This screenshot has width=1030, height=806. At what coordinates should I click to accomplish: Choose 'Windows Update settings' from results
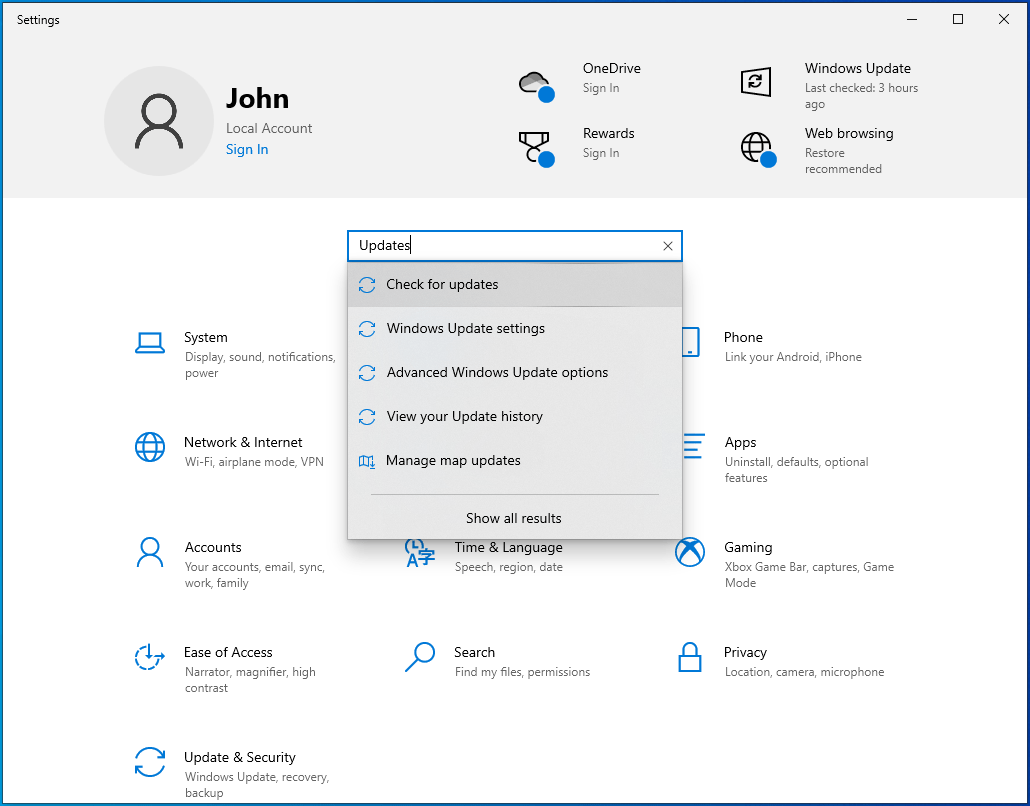[465, 329]
